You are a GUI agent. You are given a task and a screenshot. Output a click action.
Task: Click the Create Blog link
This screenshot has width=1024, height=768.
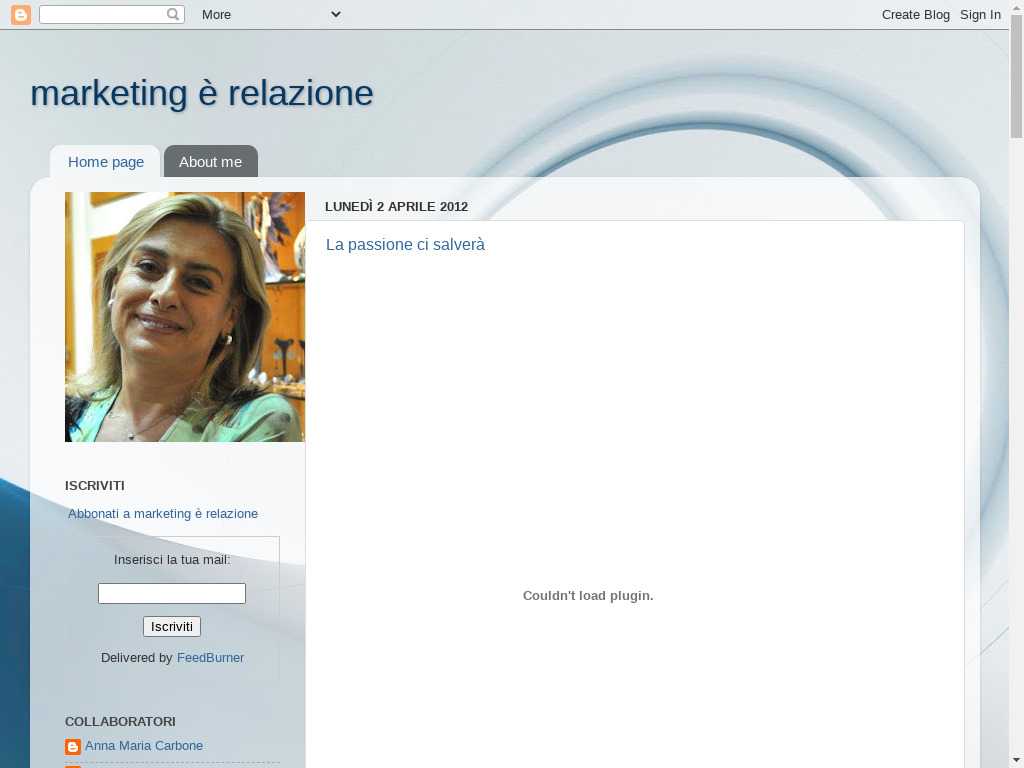(916, 14)
